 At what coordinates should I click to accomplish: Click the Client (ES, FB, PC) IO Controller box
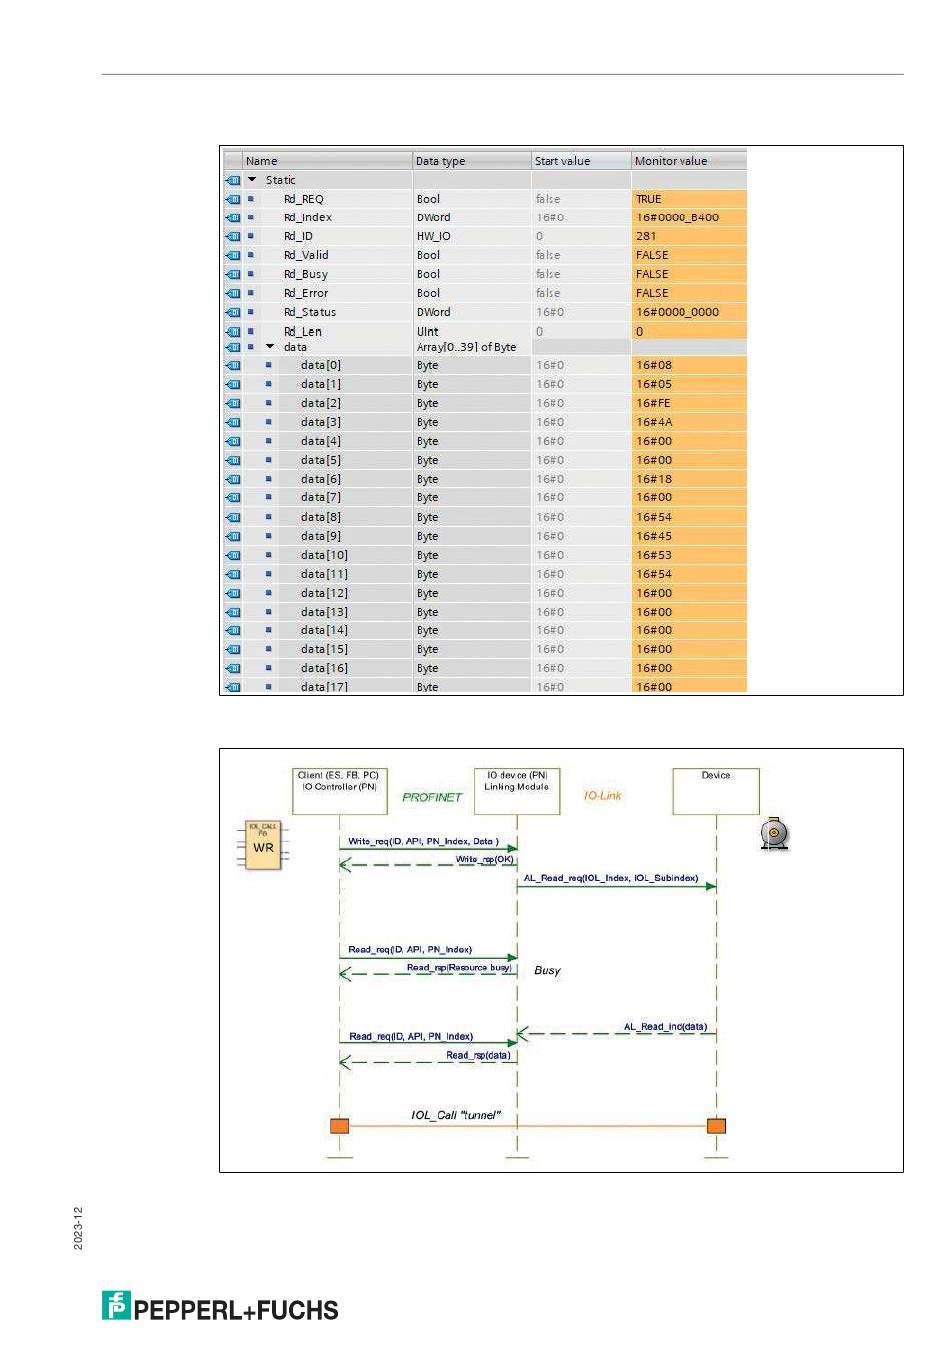click(340, 792)
